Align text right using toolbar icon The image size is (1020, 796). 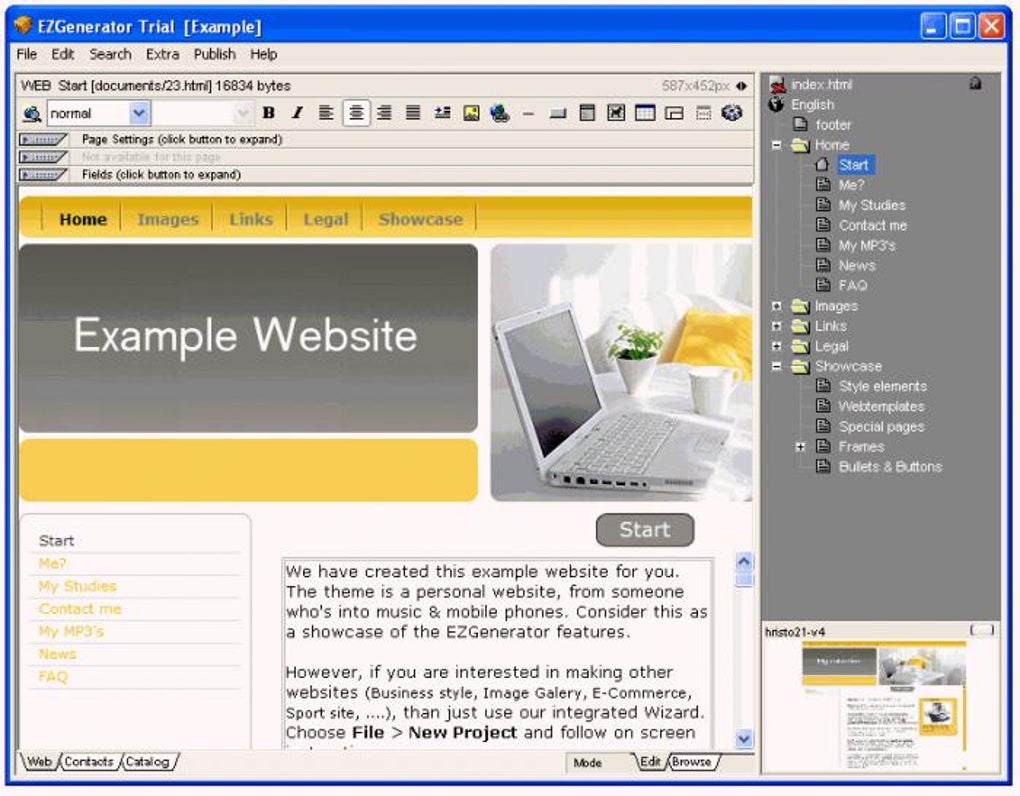(x=384, y=113)
